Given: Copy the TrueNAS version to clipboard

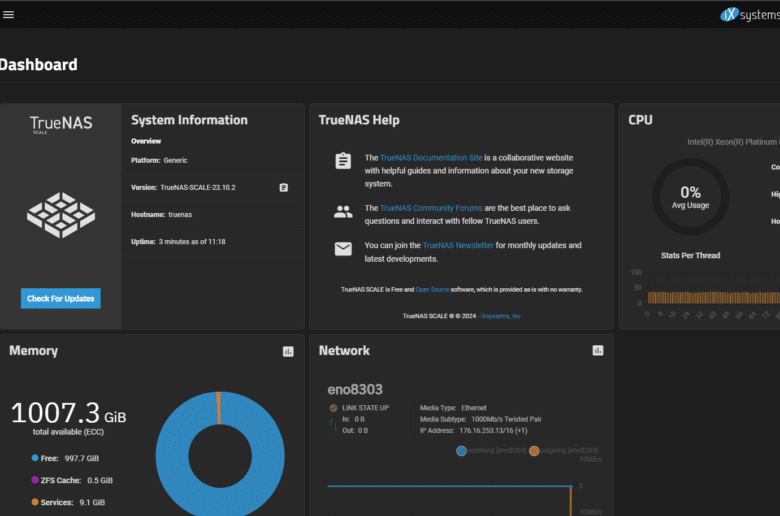Looking at the screenshot, I should [284, 188].
